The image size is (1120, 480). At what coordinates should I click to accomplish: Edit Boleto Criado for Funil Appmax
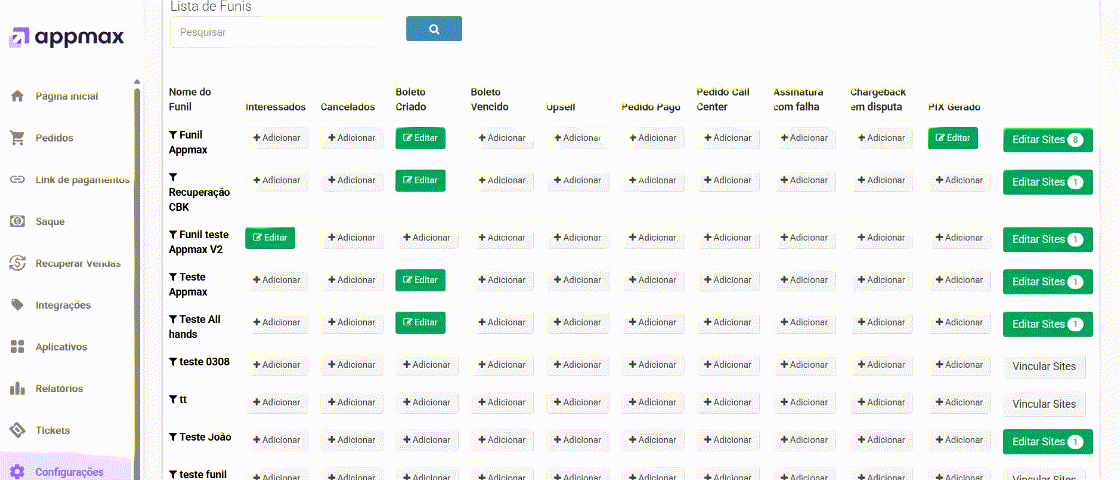[420, 138]
